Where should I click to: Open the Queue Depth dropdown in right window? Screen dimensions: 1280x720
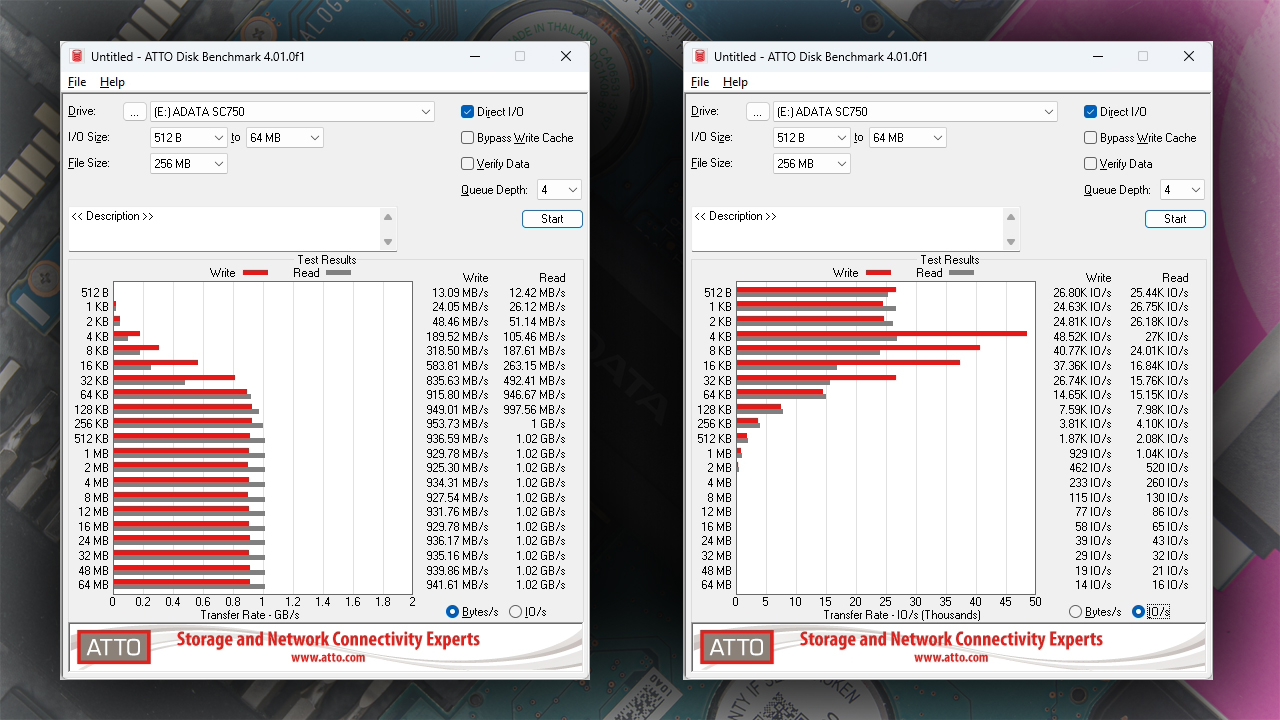1182,190
